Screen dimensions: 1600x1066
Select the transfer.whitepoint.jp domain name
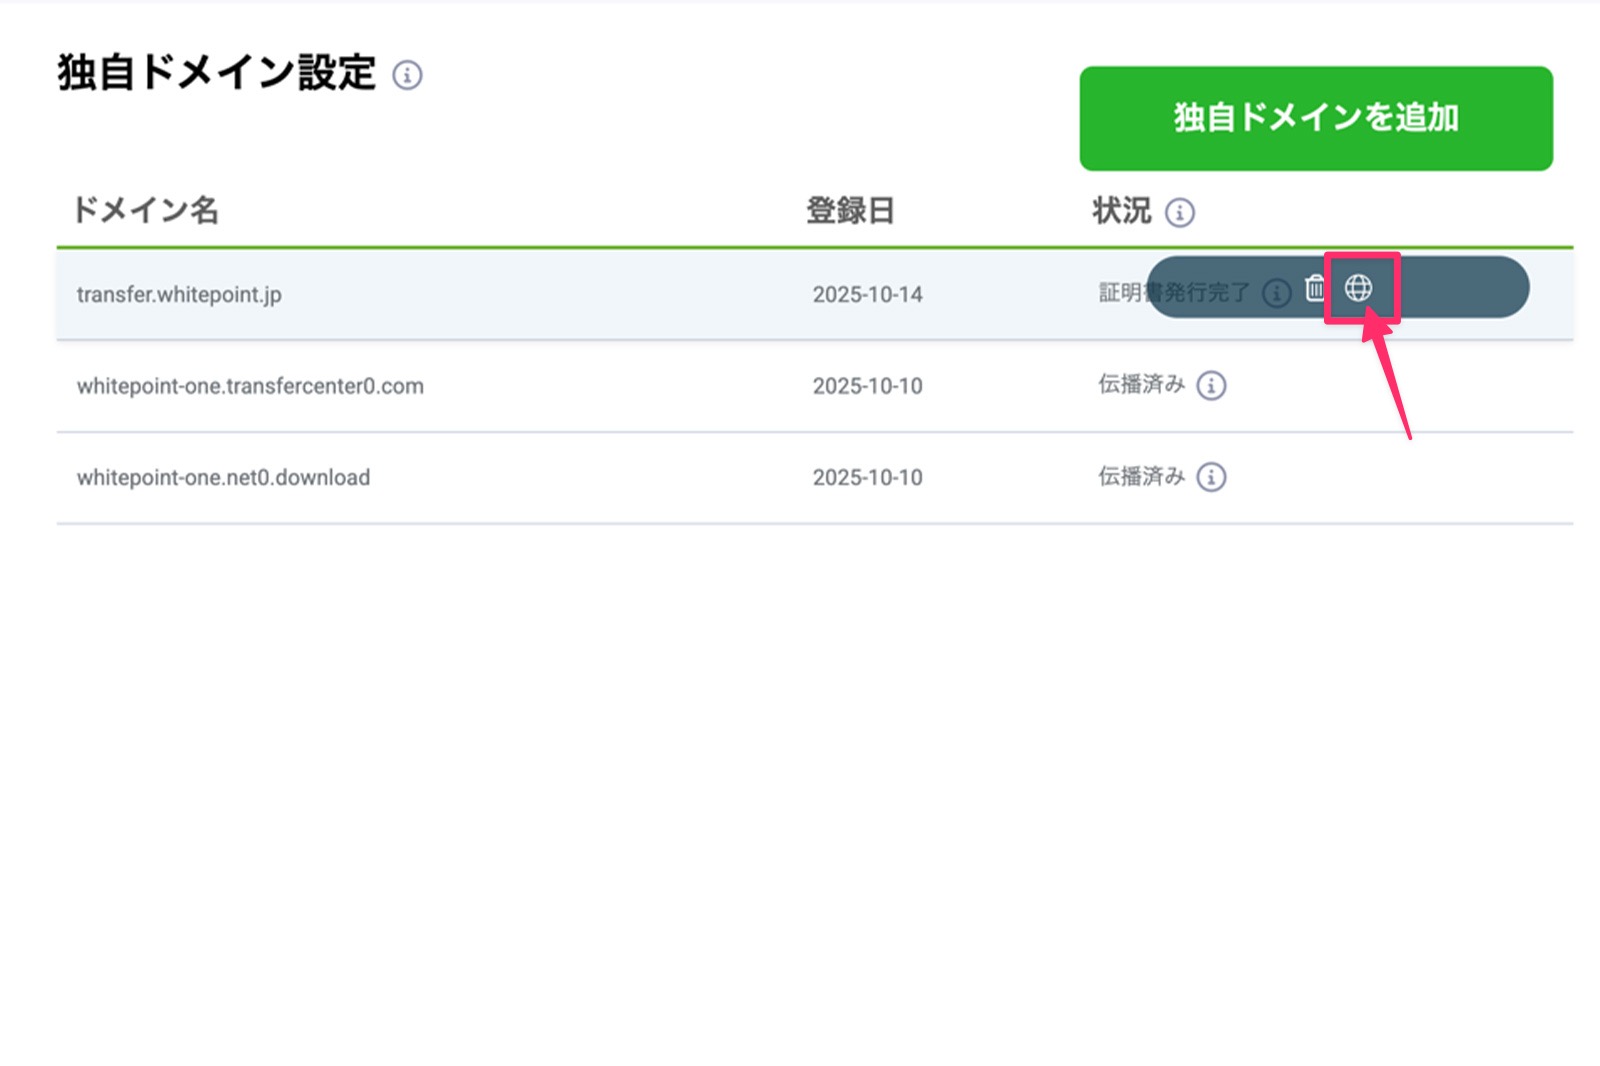(x=179, y=294)
